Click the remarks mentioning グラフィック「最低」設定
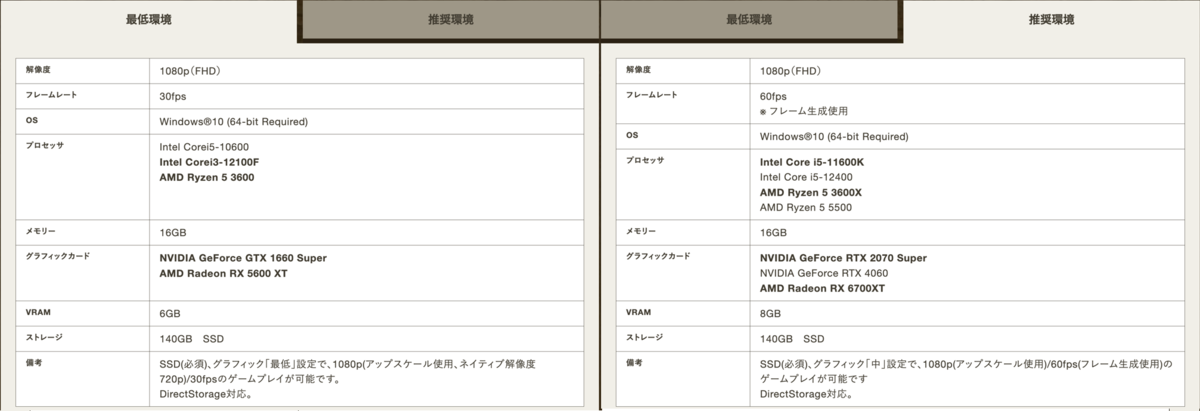1200x411 pixels. pyautogui.click(x=347, y=379)
